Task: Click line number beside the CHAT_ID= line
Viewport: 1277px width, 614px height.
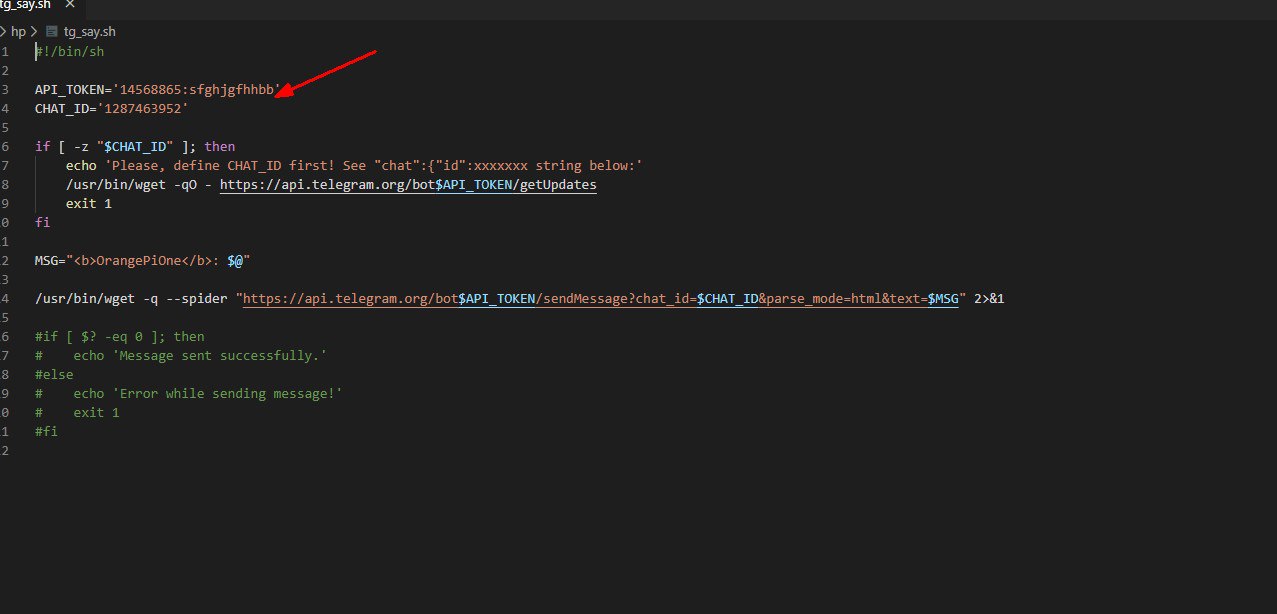Action: pyautogui.click(x=5, y=108)
